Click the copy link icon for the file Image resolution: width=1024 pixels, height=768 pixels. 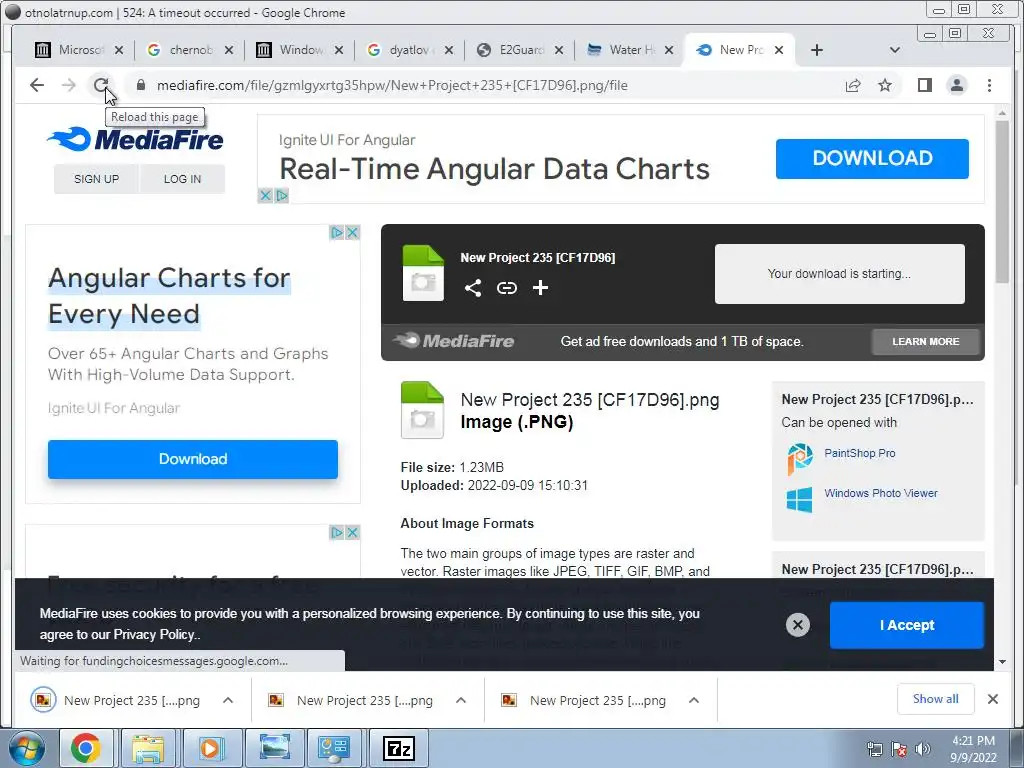(507, 288)
